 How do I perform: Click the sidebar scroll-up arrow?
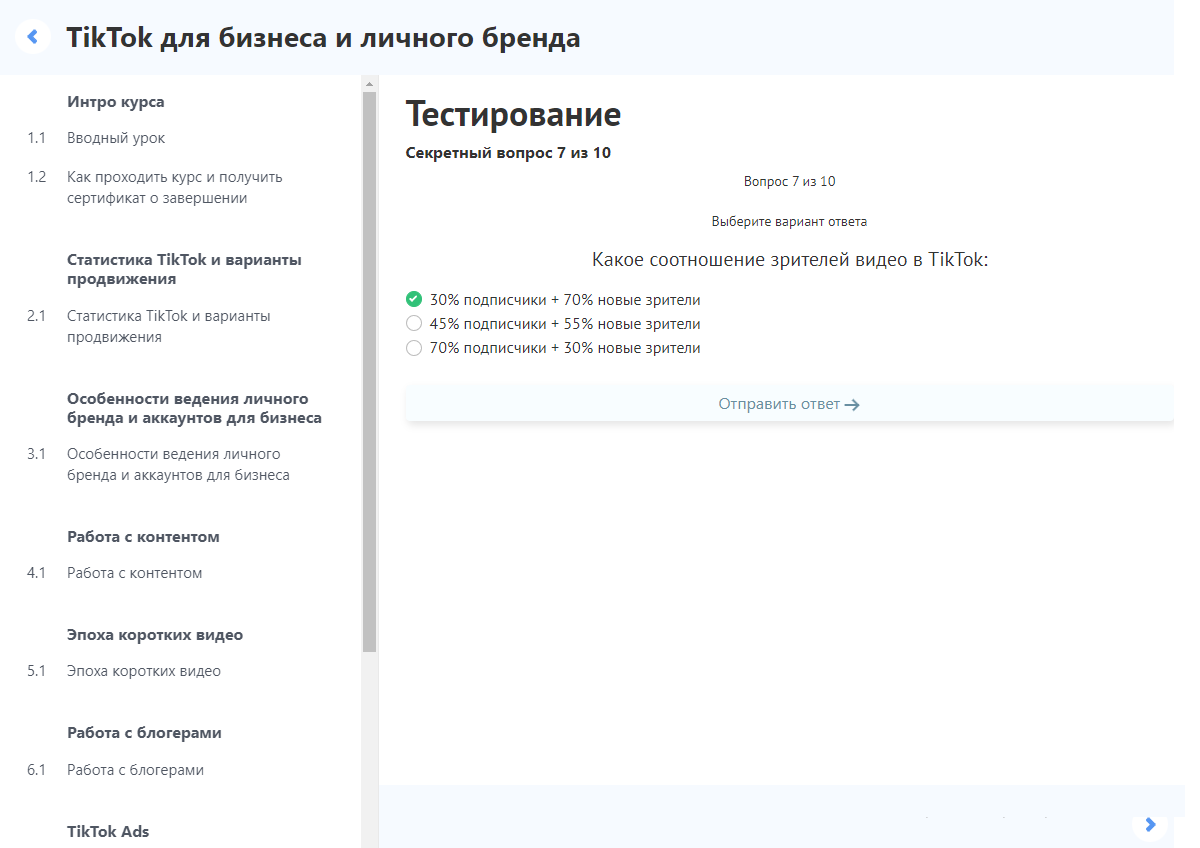coord(369,84)
